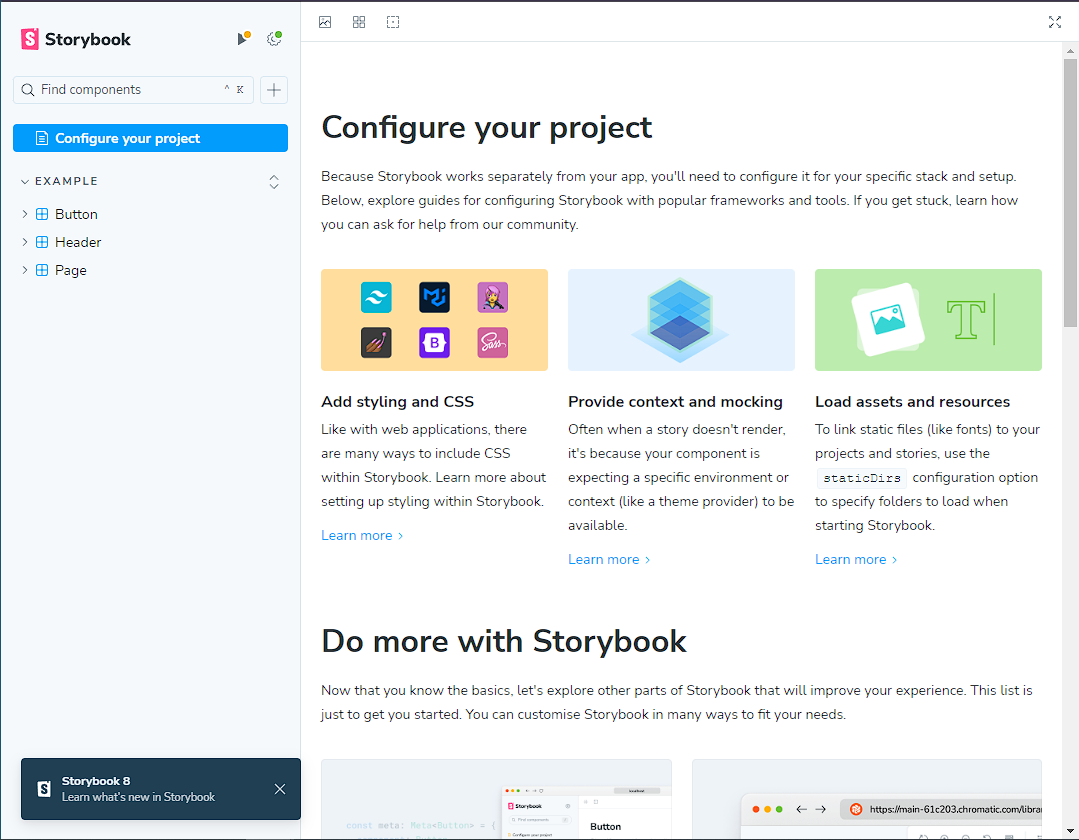Click the Storybook logo

tap(76, 39)
